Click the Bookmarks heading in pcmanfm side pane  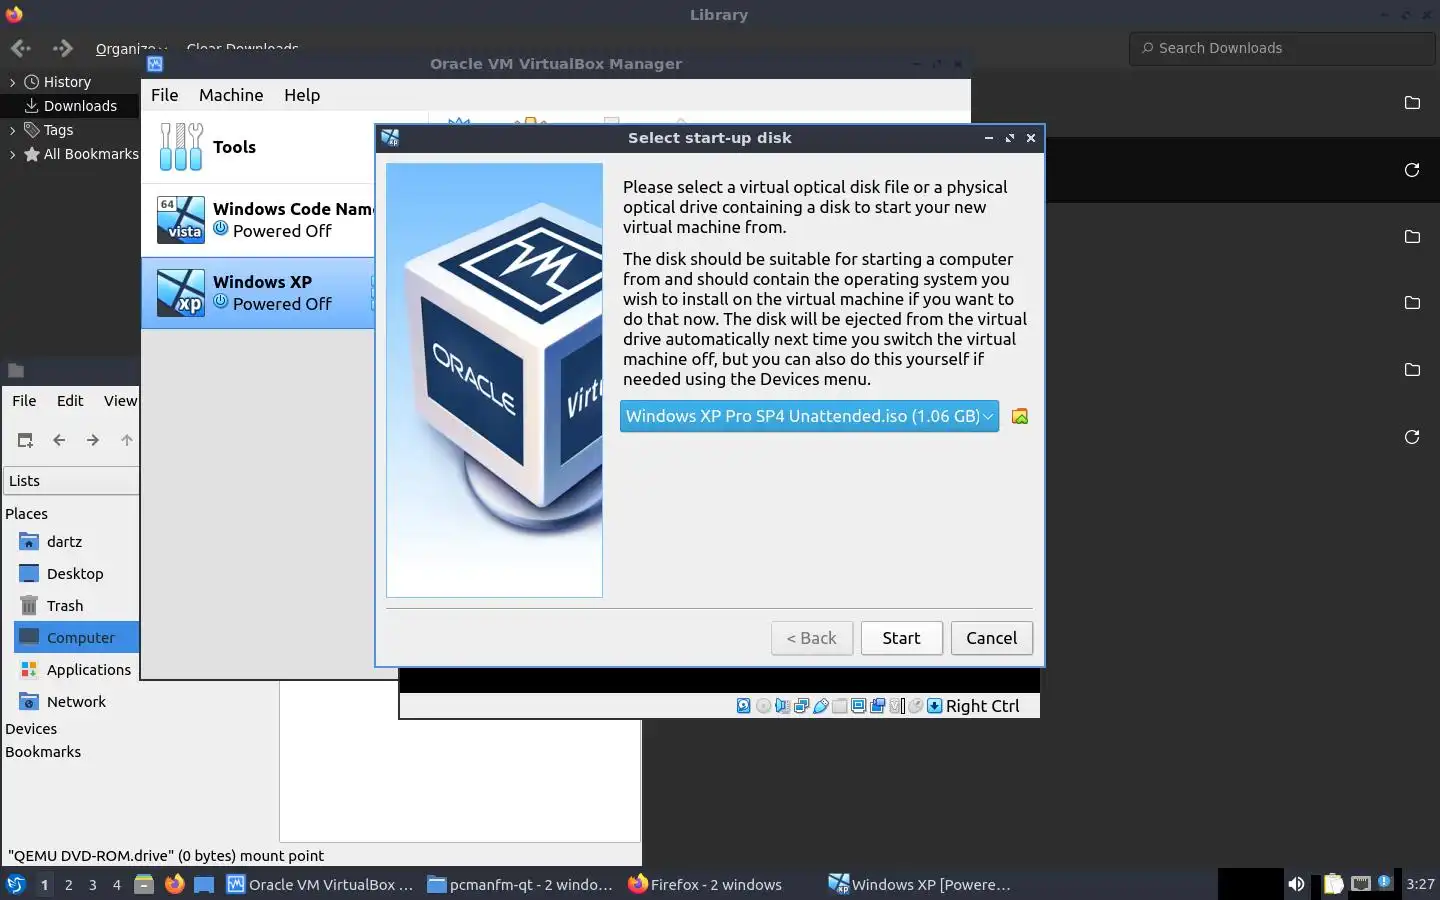pos(43,752)
